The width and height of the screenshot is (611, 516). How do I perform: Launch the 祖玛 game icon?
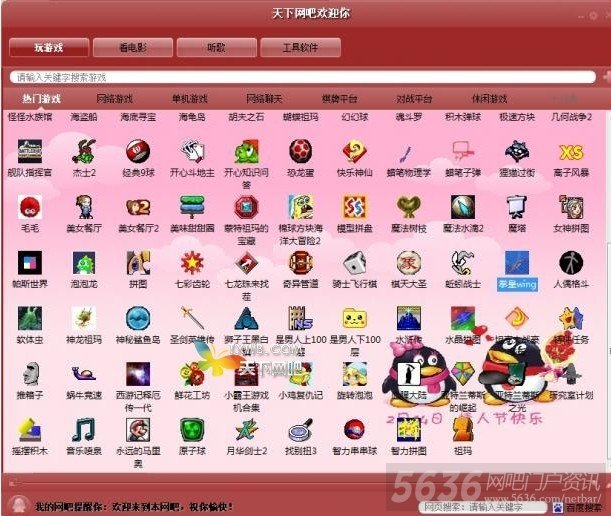tap(463, 430)
